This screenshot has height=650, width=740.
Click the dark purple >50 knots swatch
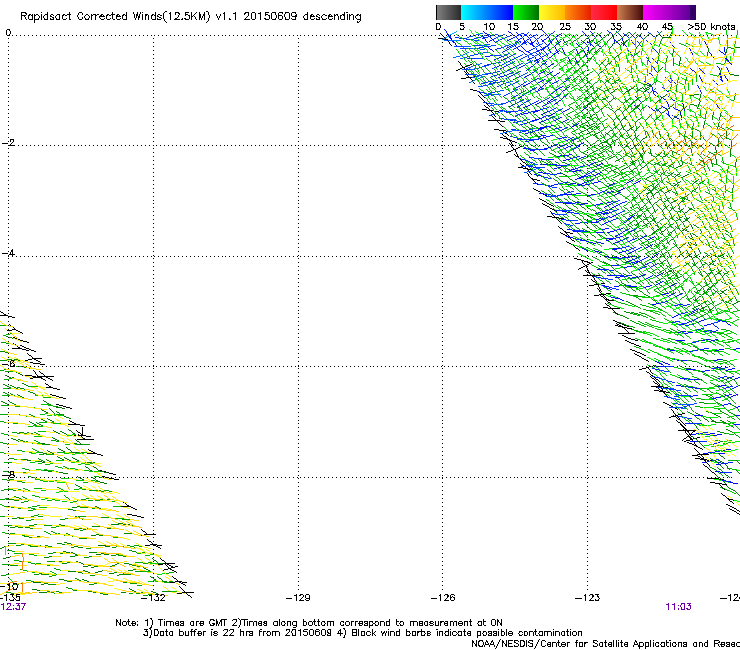[x=693, y=12]
